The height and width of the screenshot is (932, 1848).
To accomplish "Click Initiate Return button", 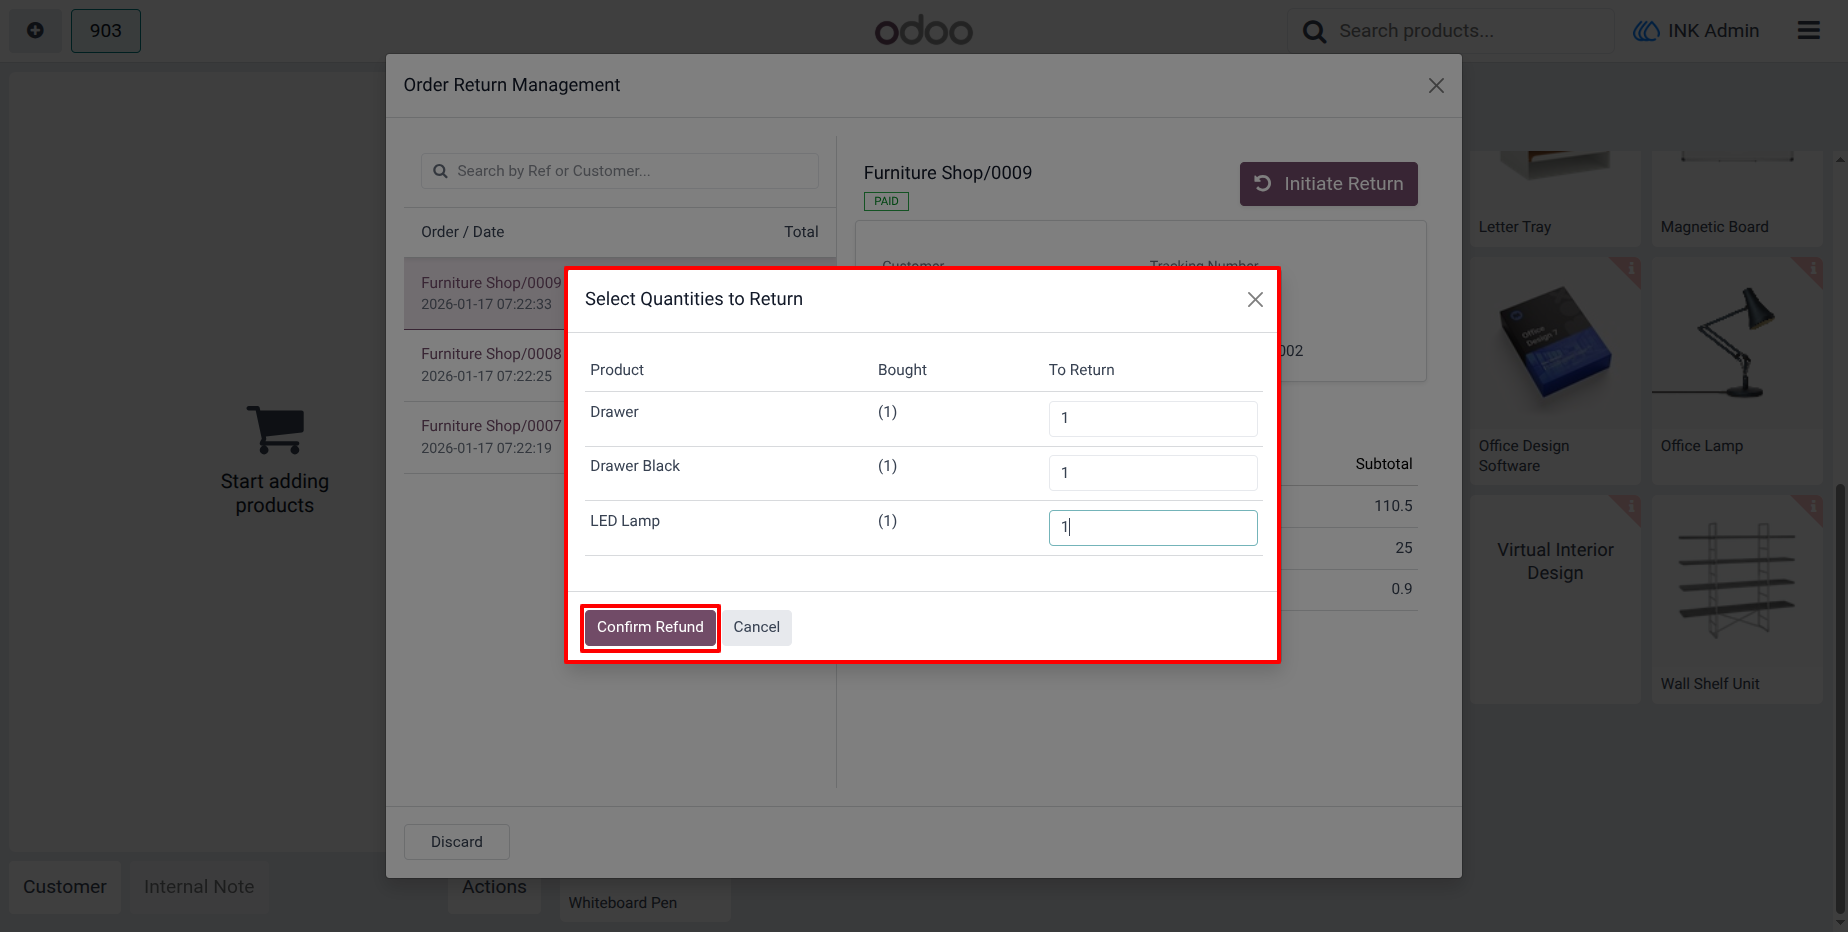I will click(1328, 184).
